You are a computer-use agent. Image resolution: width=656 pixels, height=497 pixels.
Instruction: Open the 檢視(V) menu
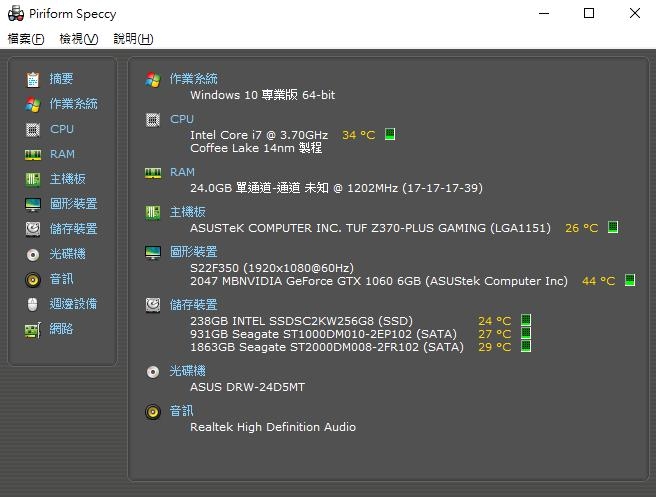[x=79, y=39]
